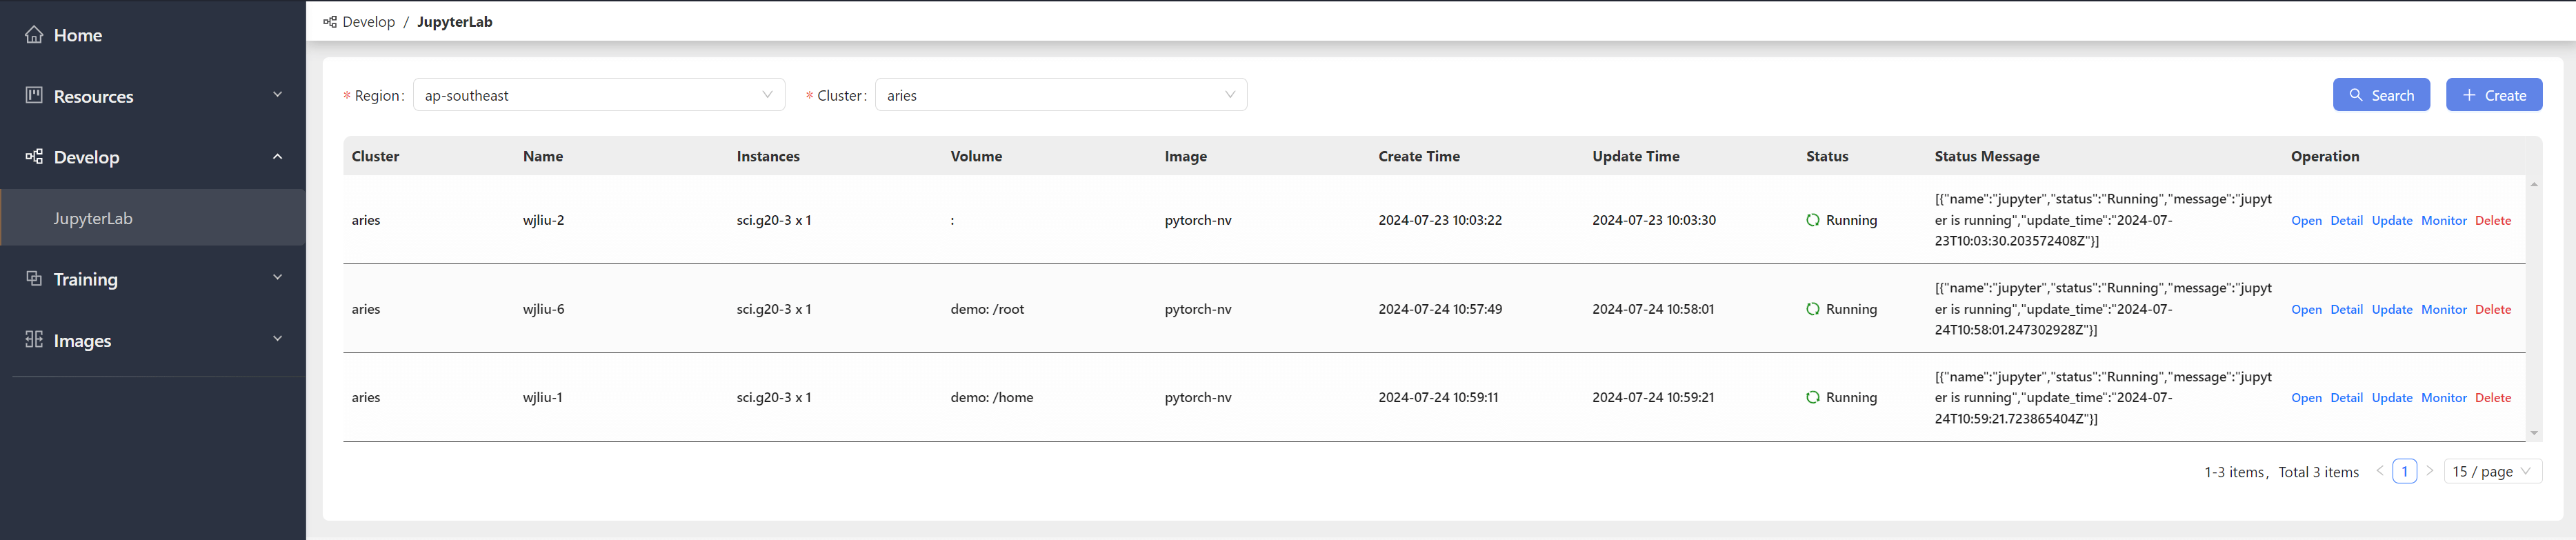View Detail for wjliu-1
The image size is (2576, 540).
[x=2346, y=398]
